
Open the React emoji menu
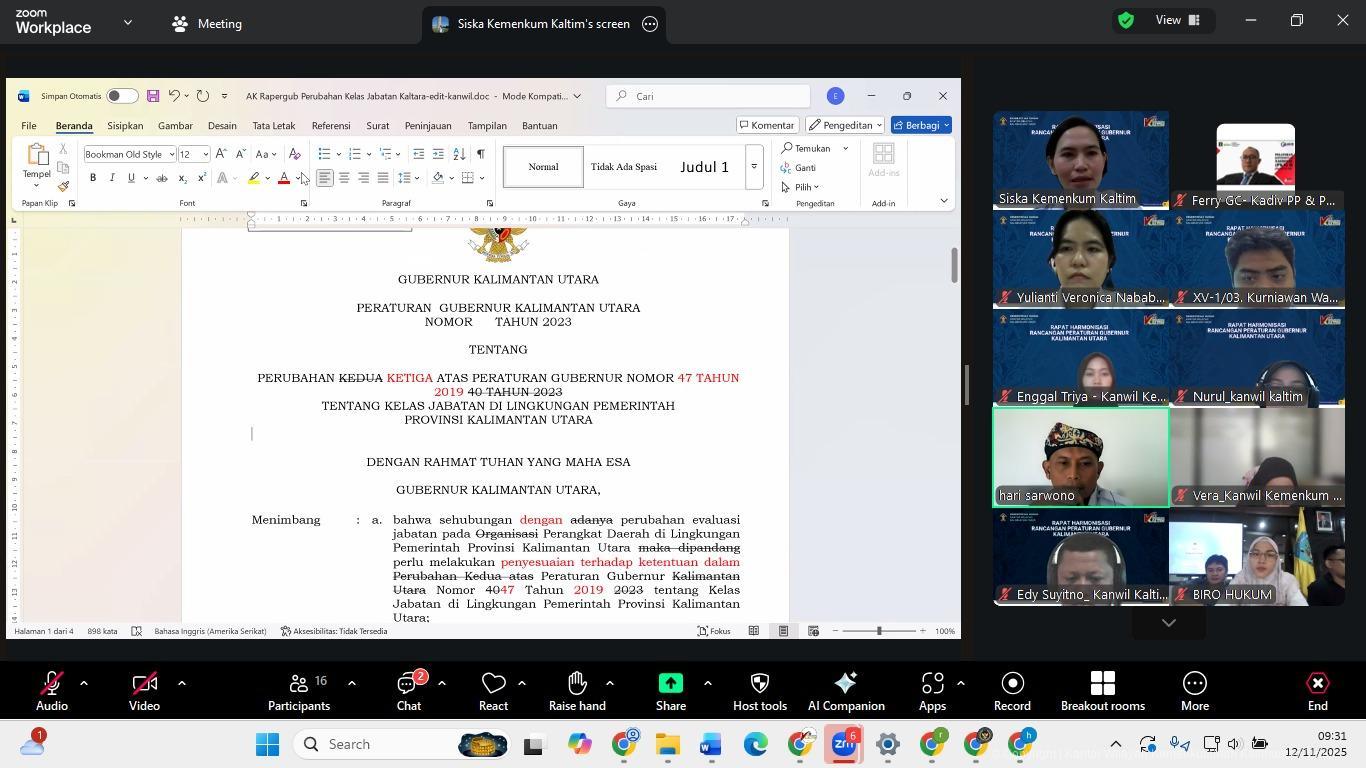click(x=493, y=685)
